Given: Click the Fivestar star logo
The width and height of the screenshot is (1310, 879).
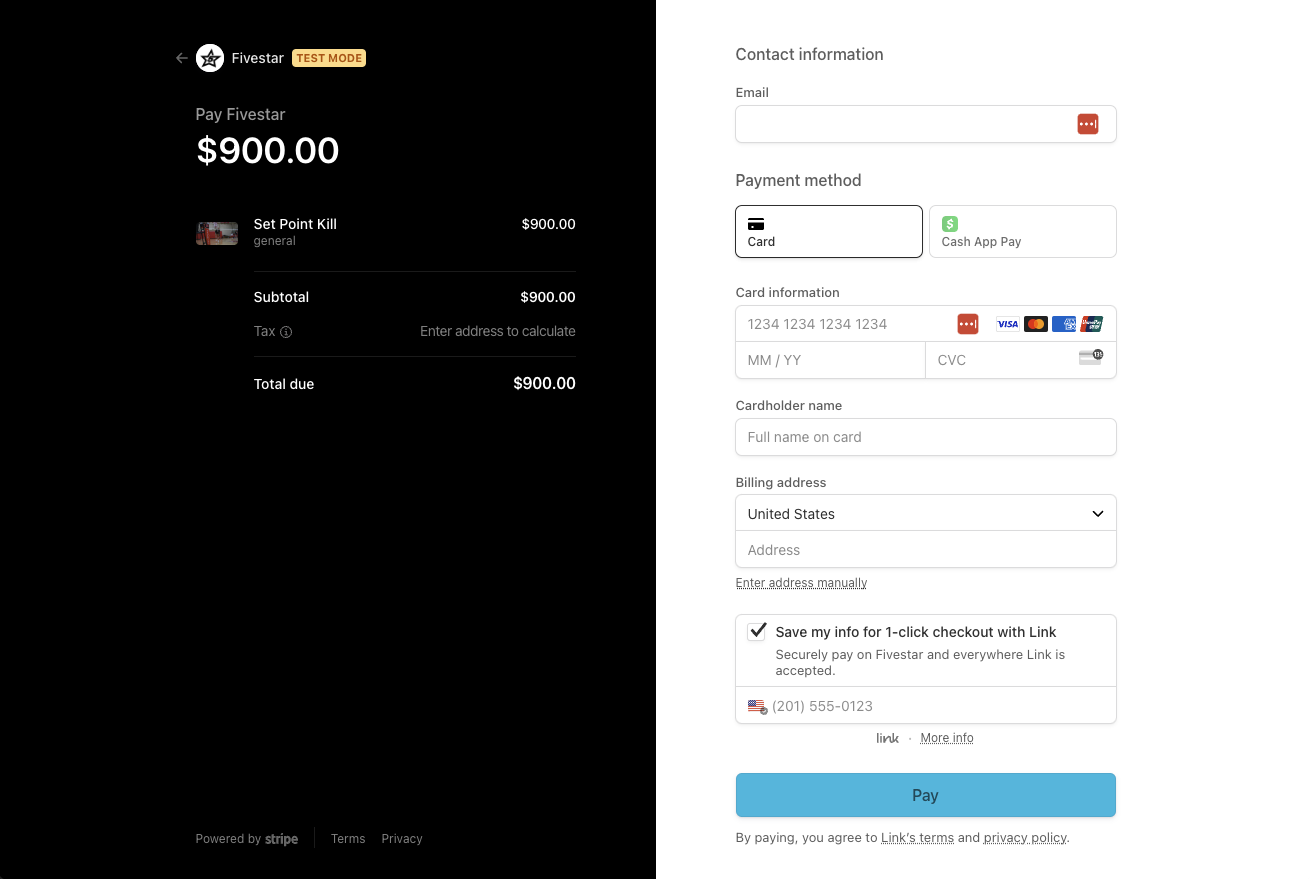Looking at the screenshot, I should coord(210,58).
